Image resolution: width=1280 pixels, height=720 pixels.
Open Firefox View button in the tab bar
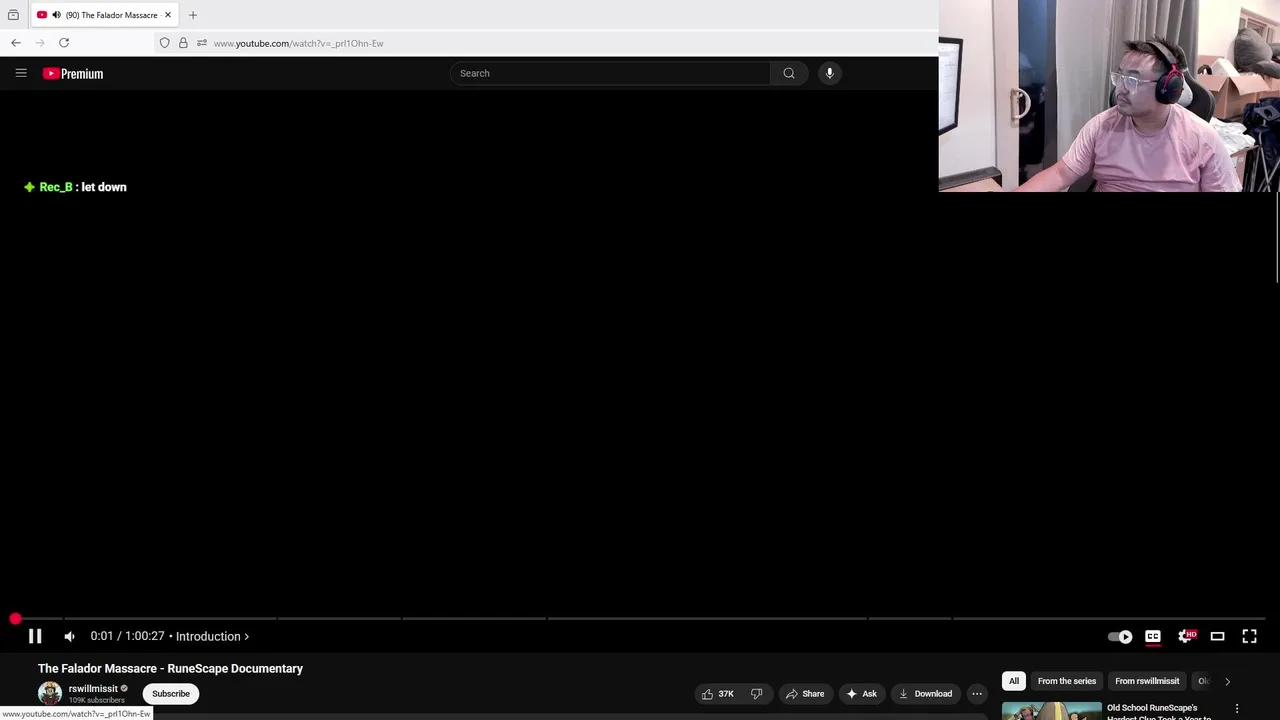(x=13, y=15)
